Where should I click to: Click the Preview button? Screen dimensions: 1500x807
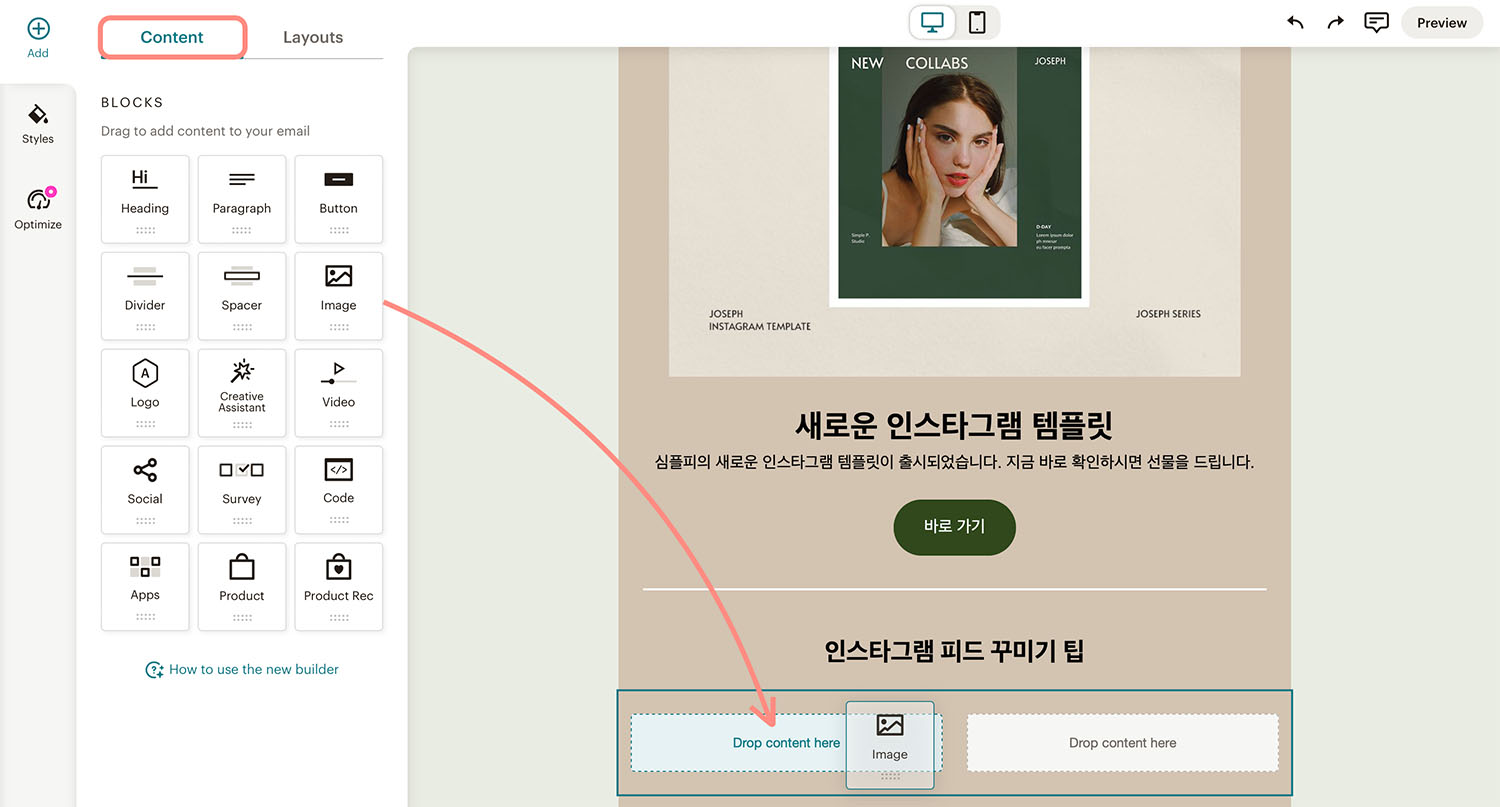pyautogui.click(x=1442, y=23)
